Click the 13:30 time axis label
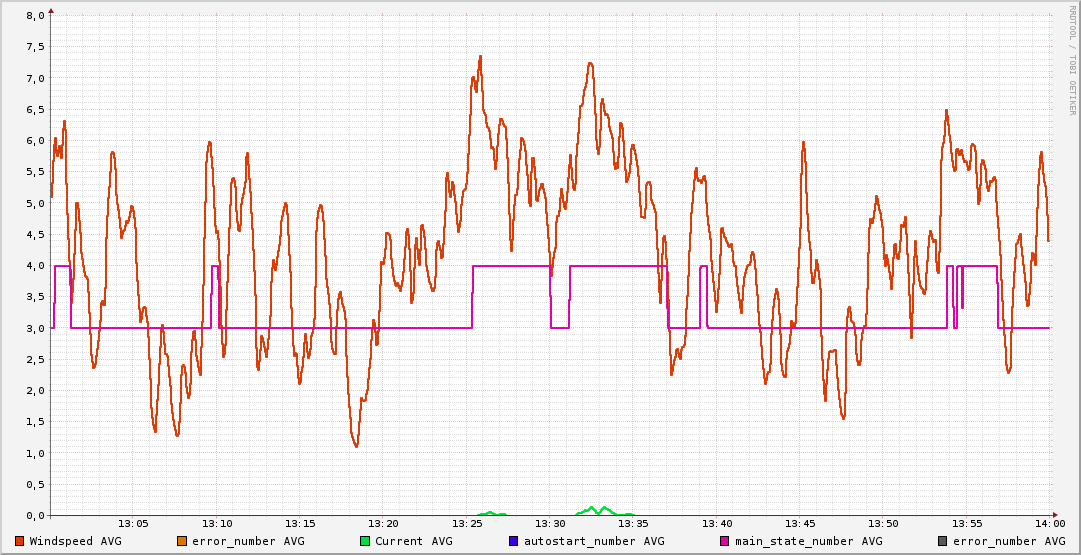The width and height of the screenshot is (1081, 555). 550,524
